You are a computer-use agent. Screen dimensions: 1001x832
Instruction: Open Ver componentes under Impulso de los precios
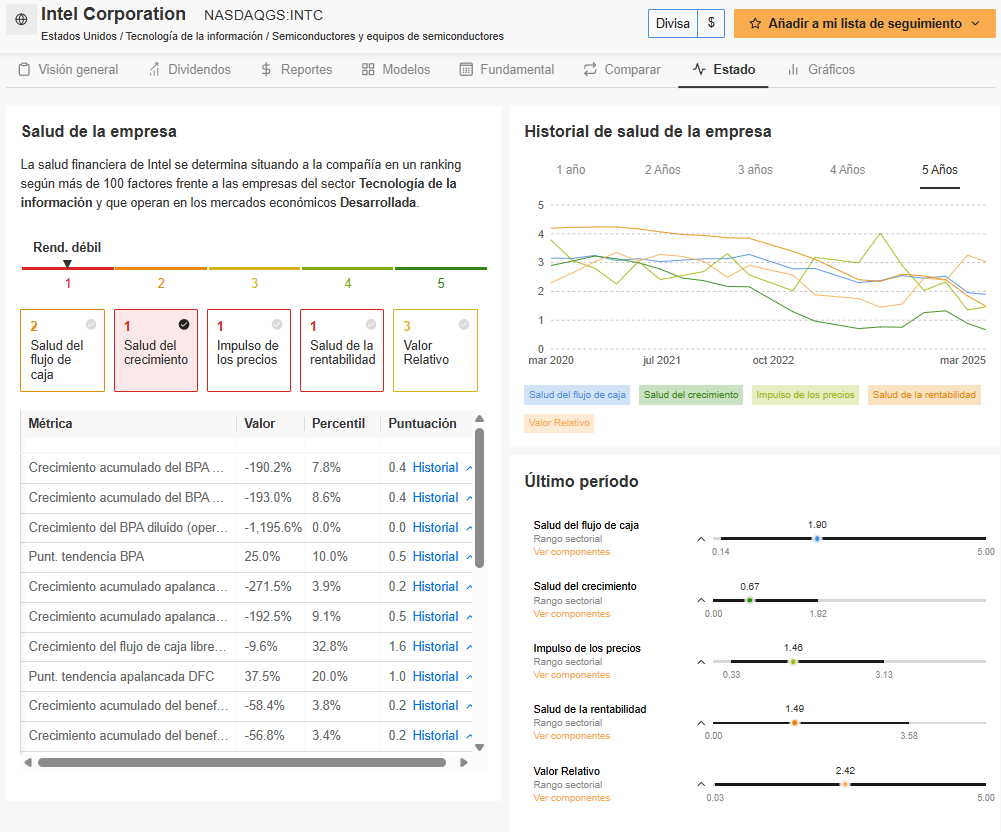[572, 675]
